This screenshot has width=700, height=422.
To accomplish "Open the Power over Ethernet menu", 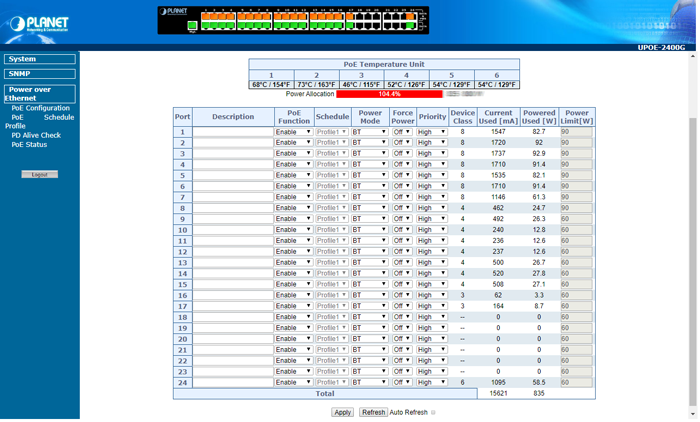I will pyautogui.click(x=40, y=94).
